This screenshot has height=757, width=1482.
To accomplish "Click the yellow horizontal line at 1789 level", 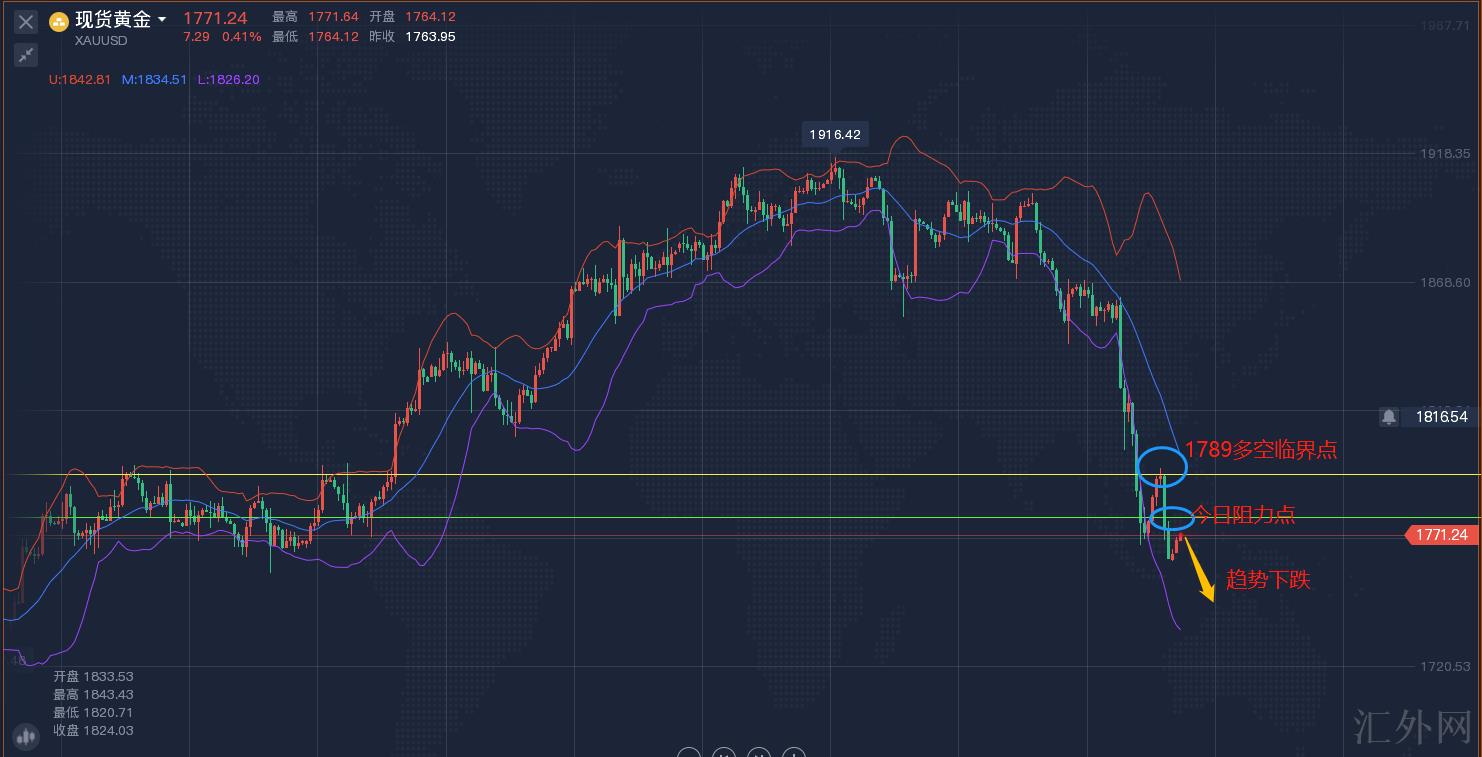I will click(x=700, y=475).
